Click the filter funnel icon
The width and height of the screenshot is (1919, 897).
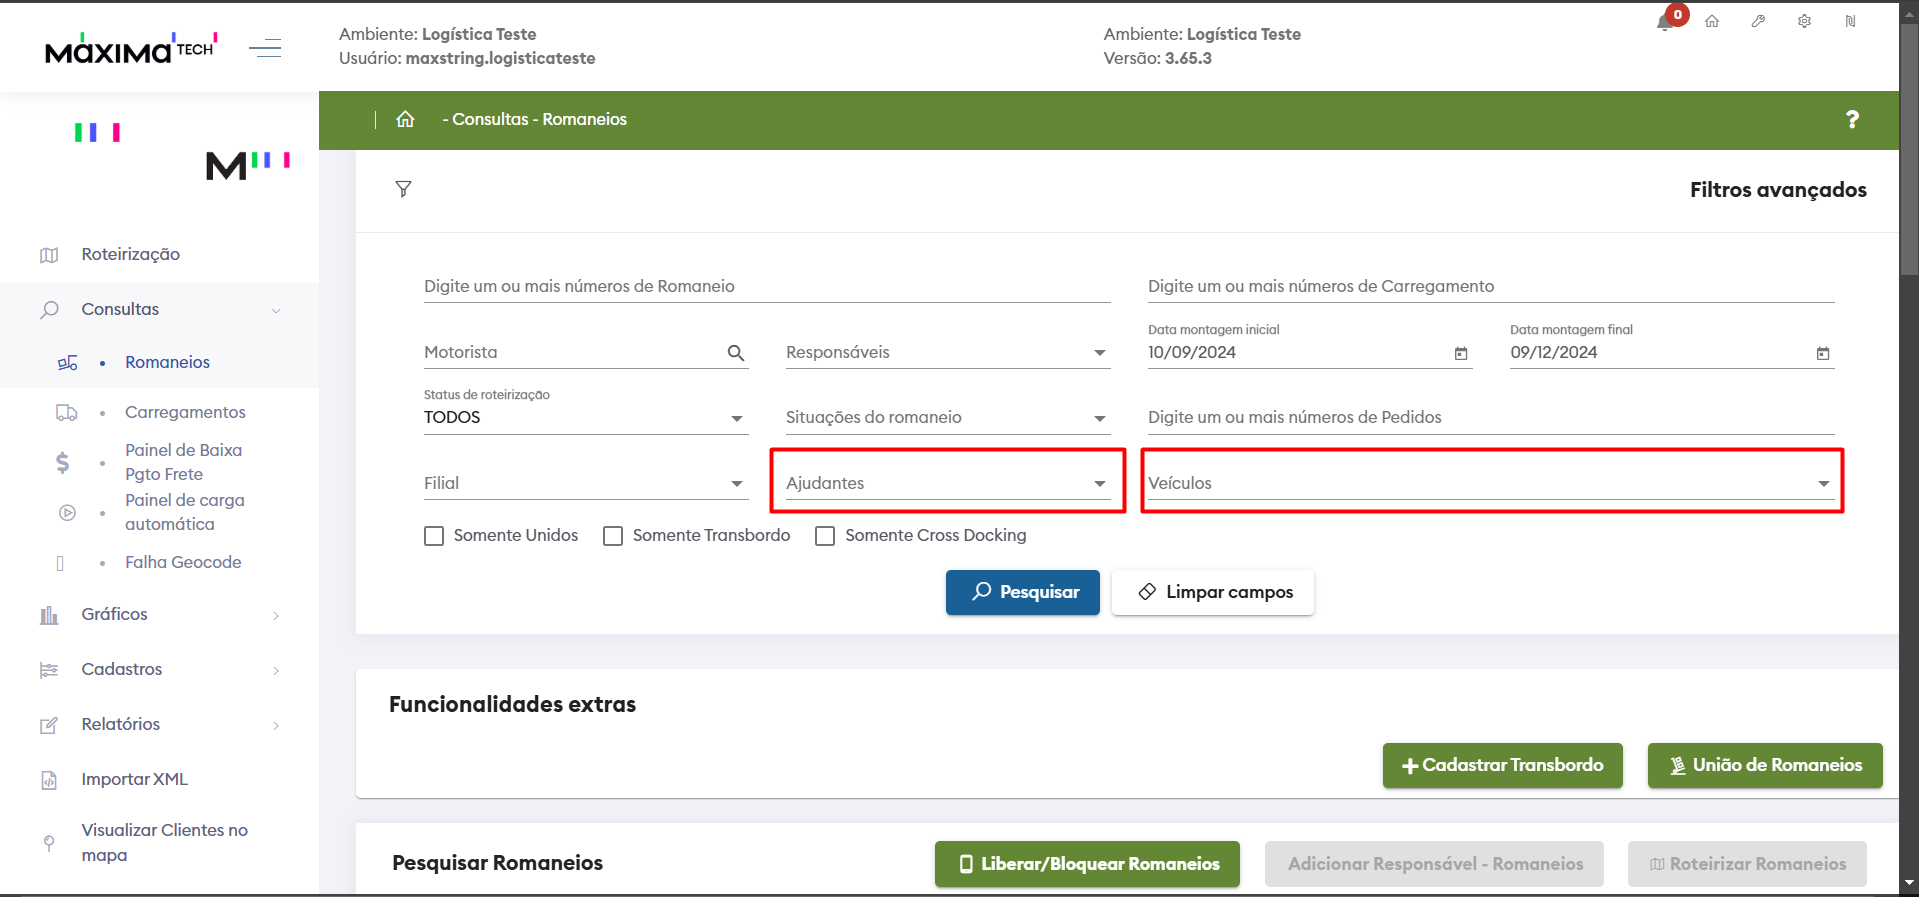click(403, 189)
